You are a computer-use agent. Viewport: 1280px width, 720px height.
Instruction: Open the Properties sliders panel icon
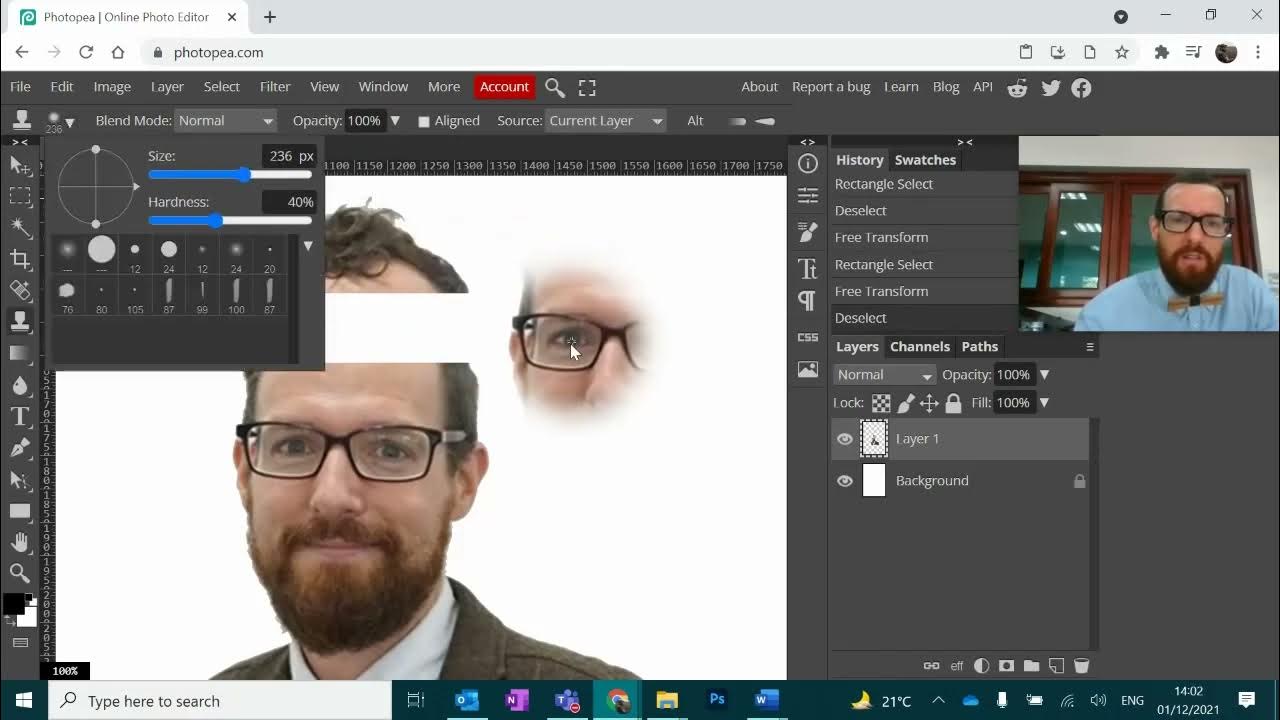pyautogui.click(x=808, y=196)
